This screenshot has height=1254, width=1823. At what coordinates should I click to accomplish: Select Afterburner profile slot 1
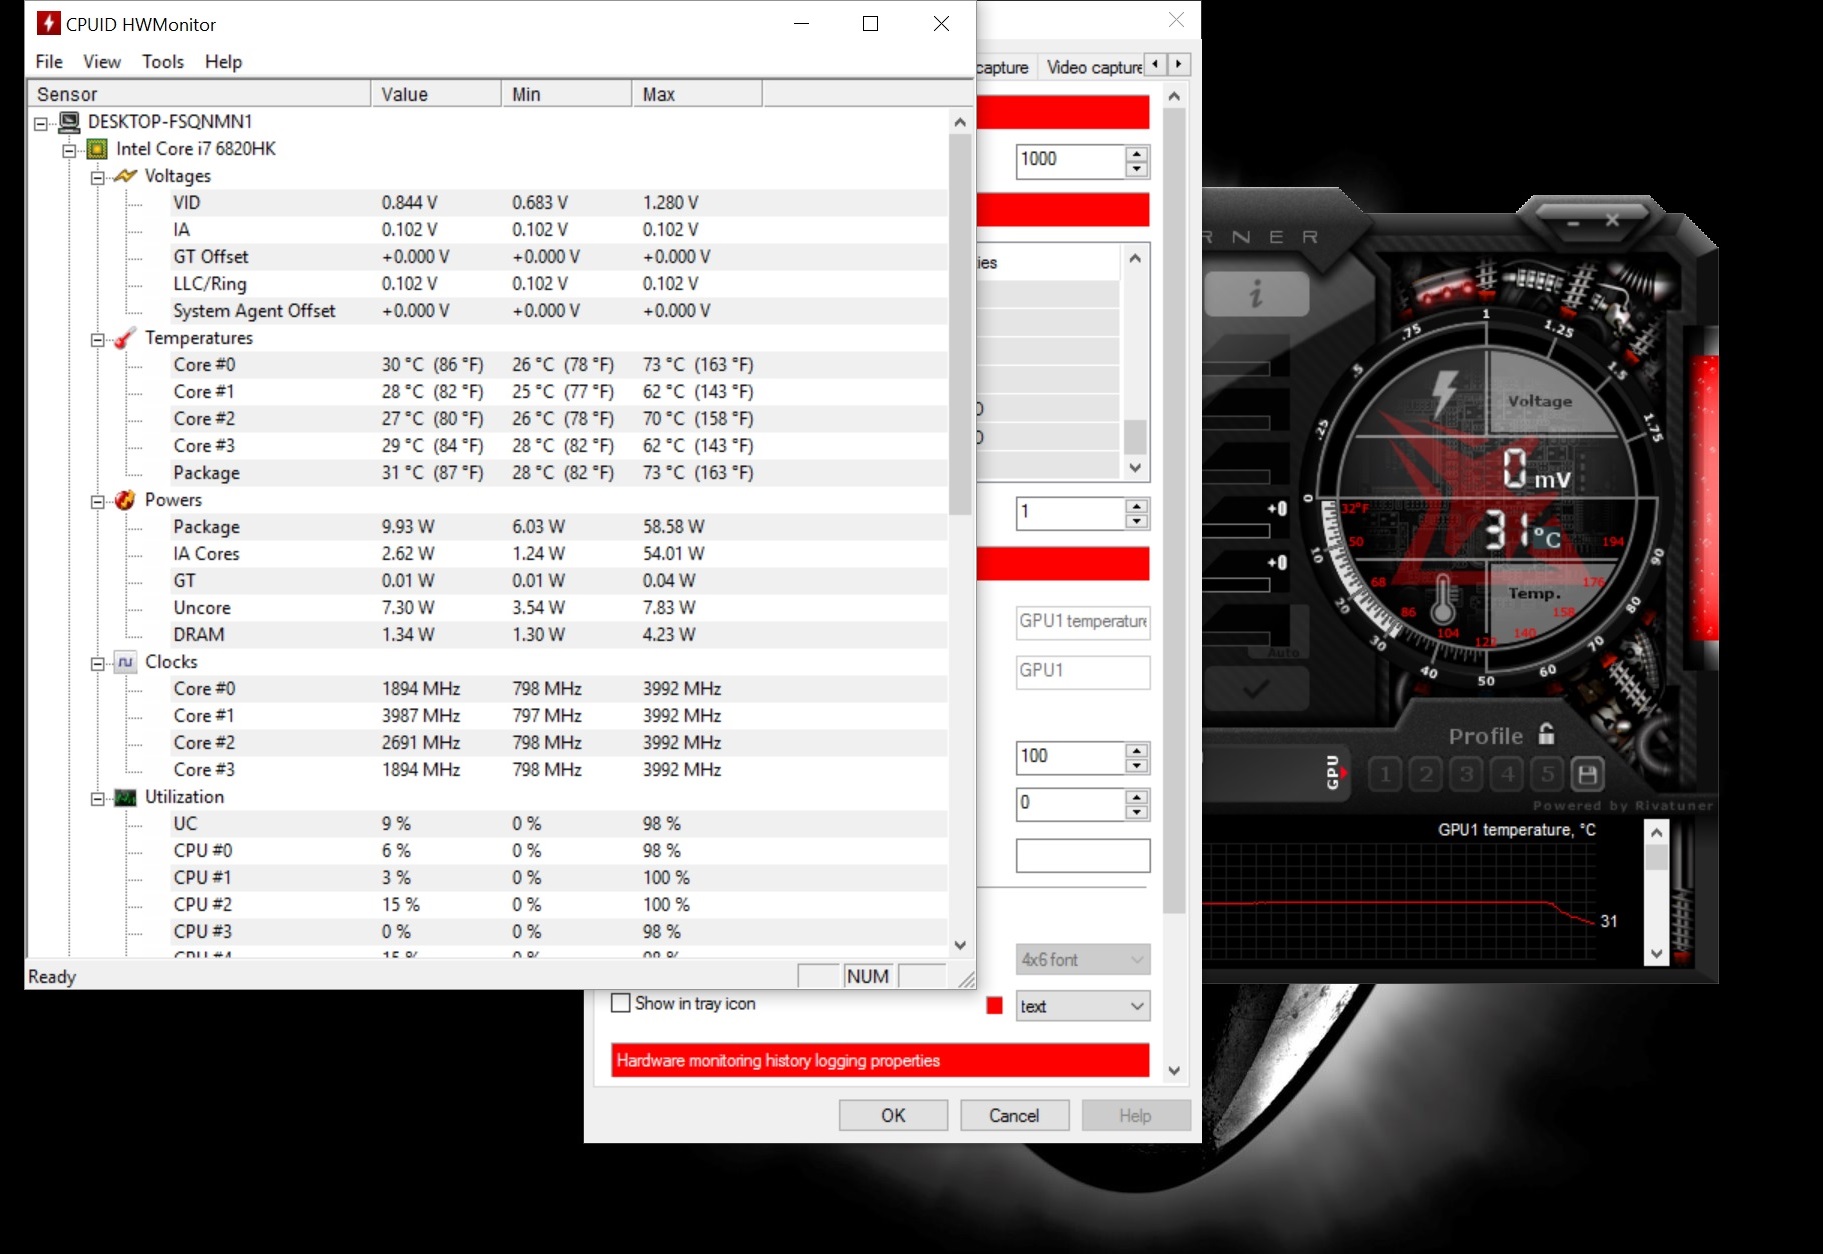[x=1385, y=774]
